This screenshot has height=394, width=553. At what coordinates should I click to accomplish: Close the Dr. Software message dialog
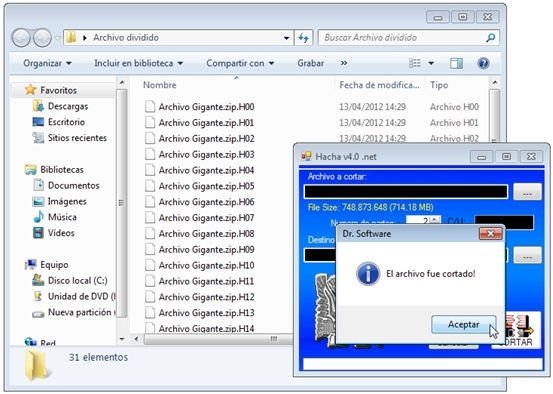491,233
